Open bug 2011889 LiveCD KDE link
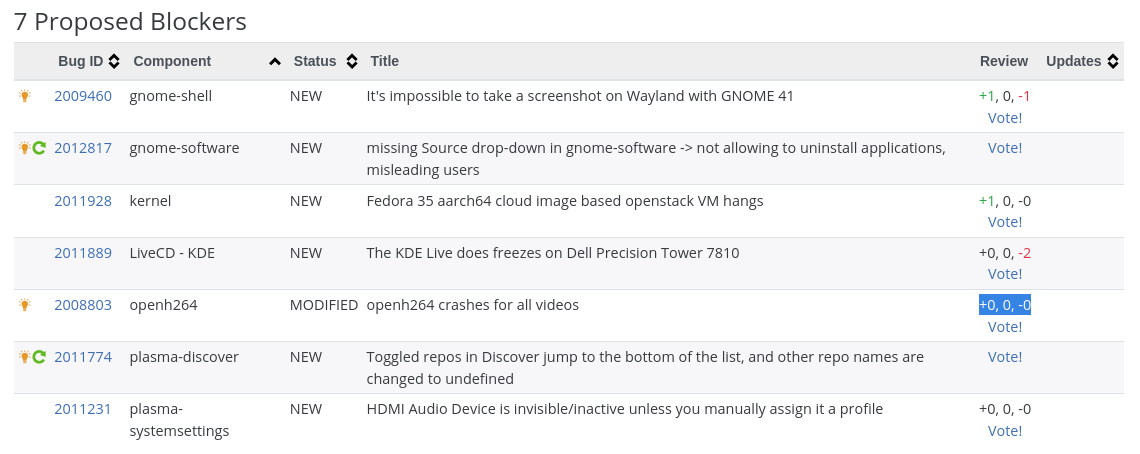Image resolution: width=1140 pixels, height=454 pixels. 83,253
